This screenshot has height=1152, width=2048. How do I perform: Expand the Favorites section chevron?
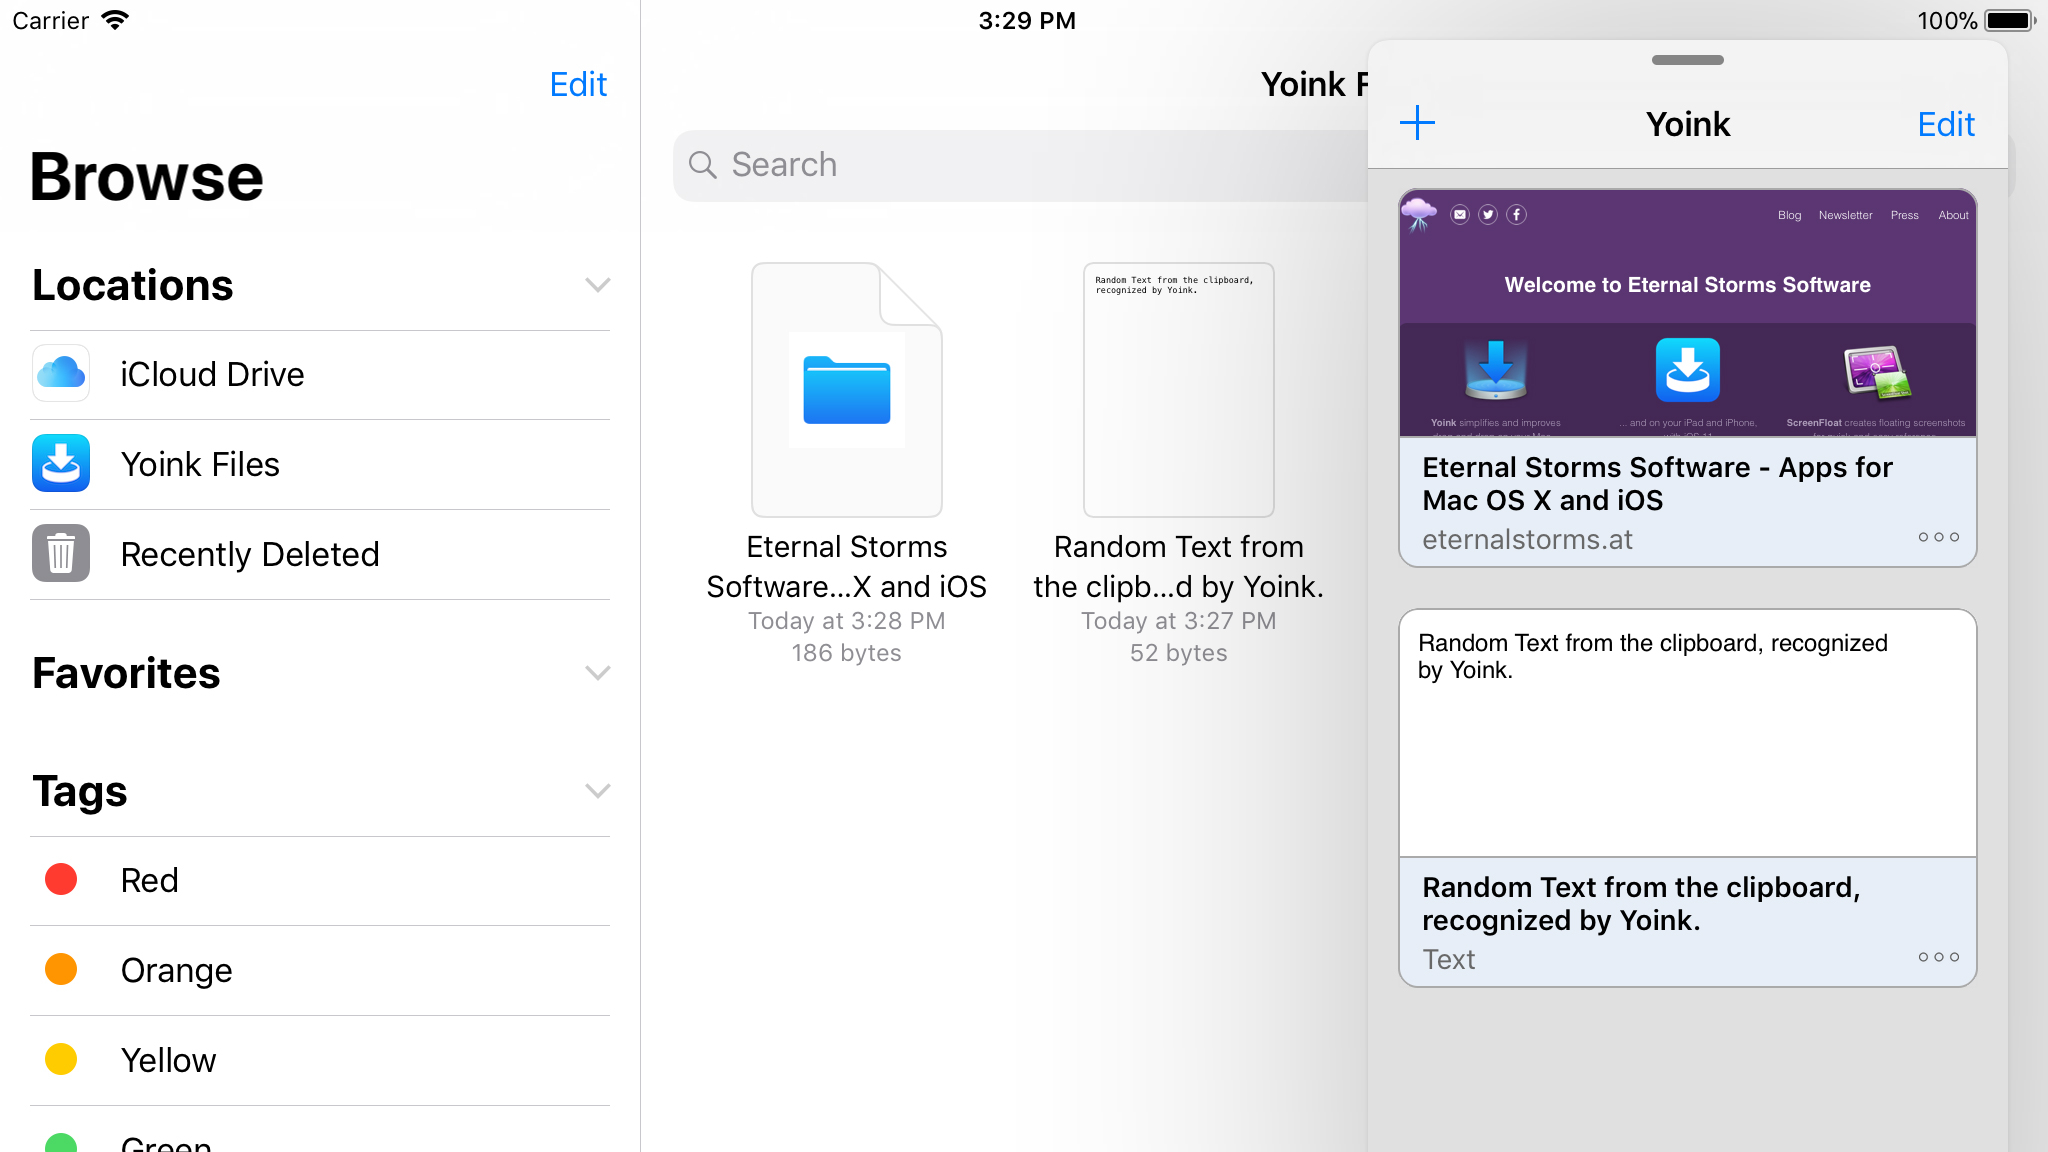(x=597, y=673)
